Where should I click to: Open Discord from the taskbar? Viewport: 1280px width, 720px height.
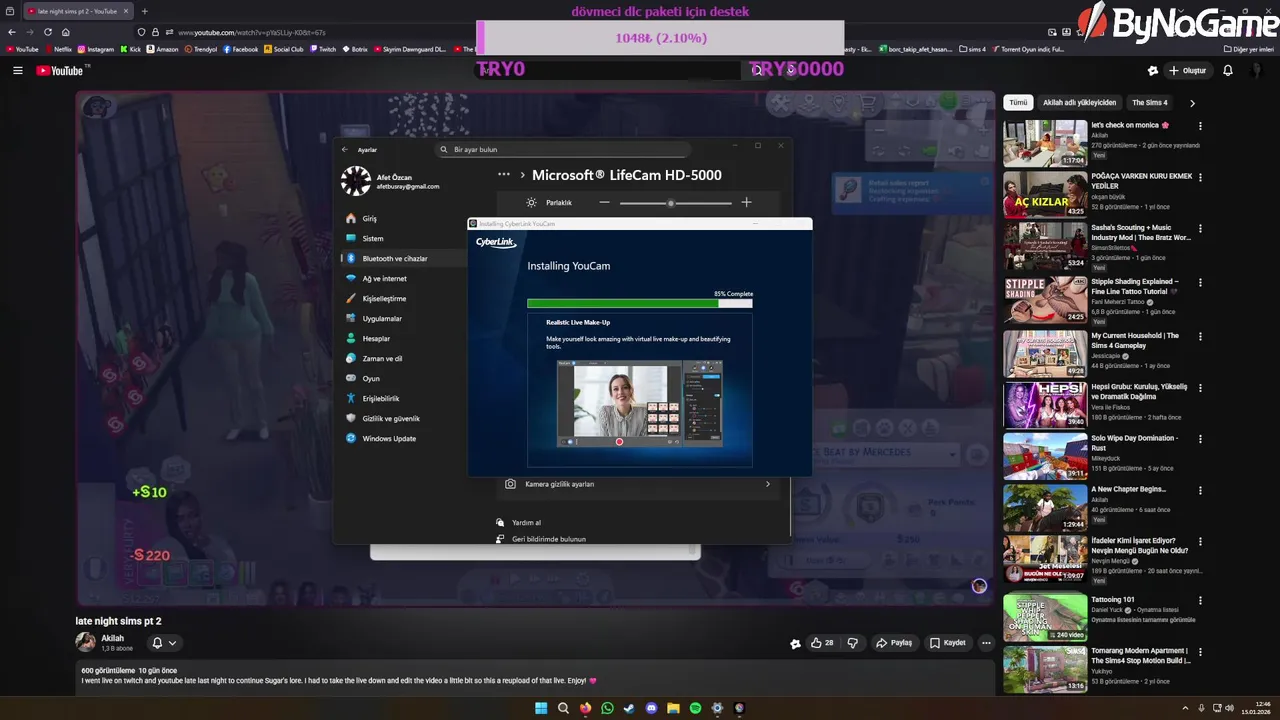point(651,708)
